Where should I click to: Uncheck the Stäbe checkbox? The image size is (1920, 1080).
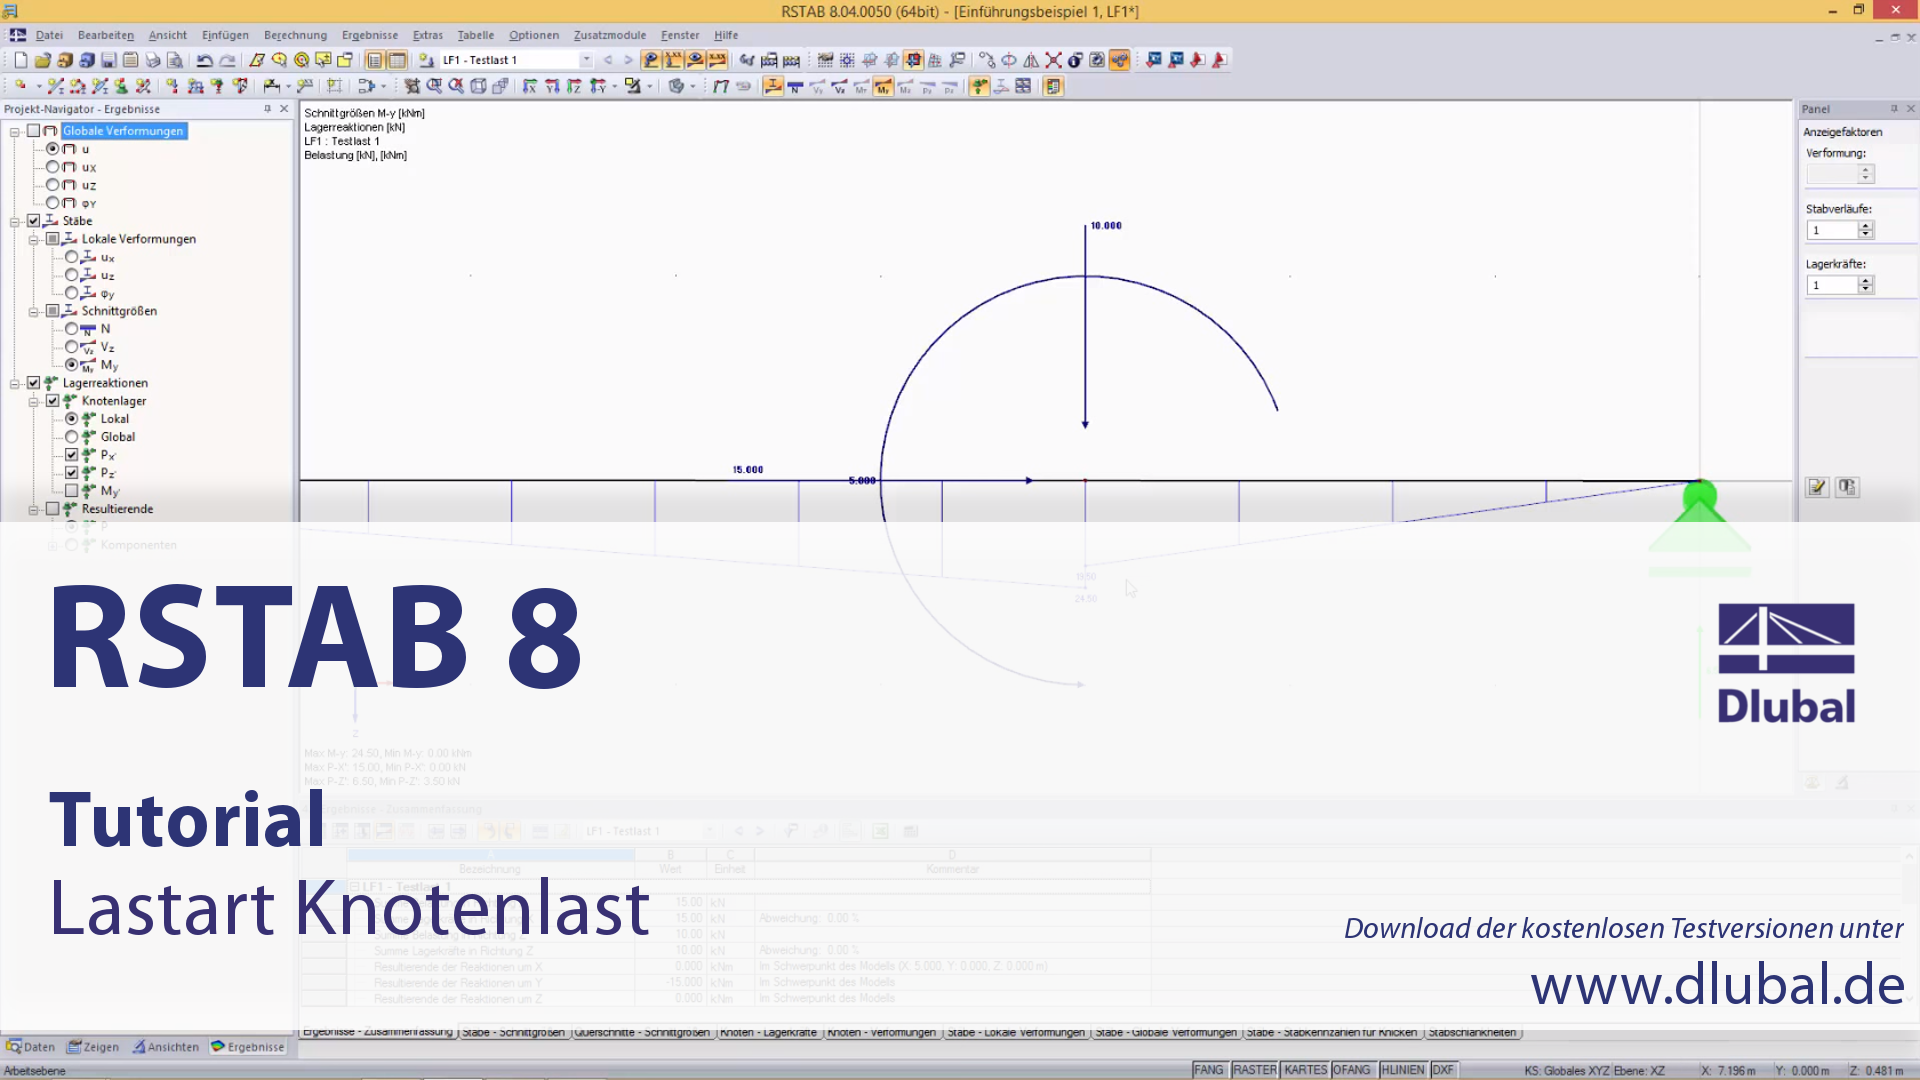tap(34, 221)
